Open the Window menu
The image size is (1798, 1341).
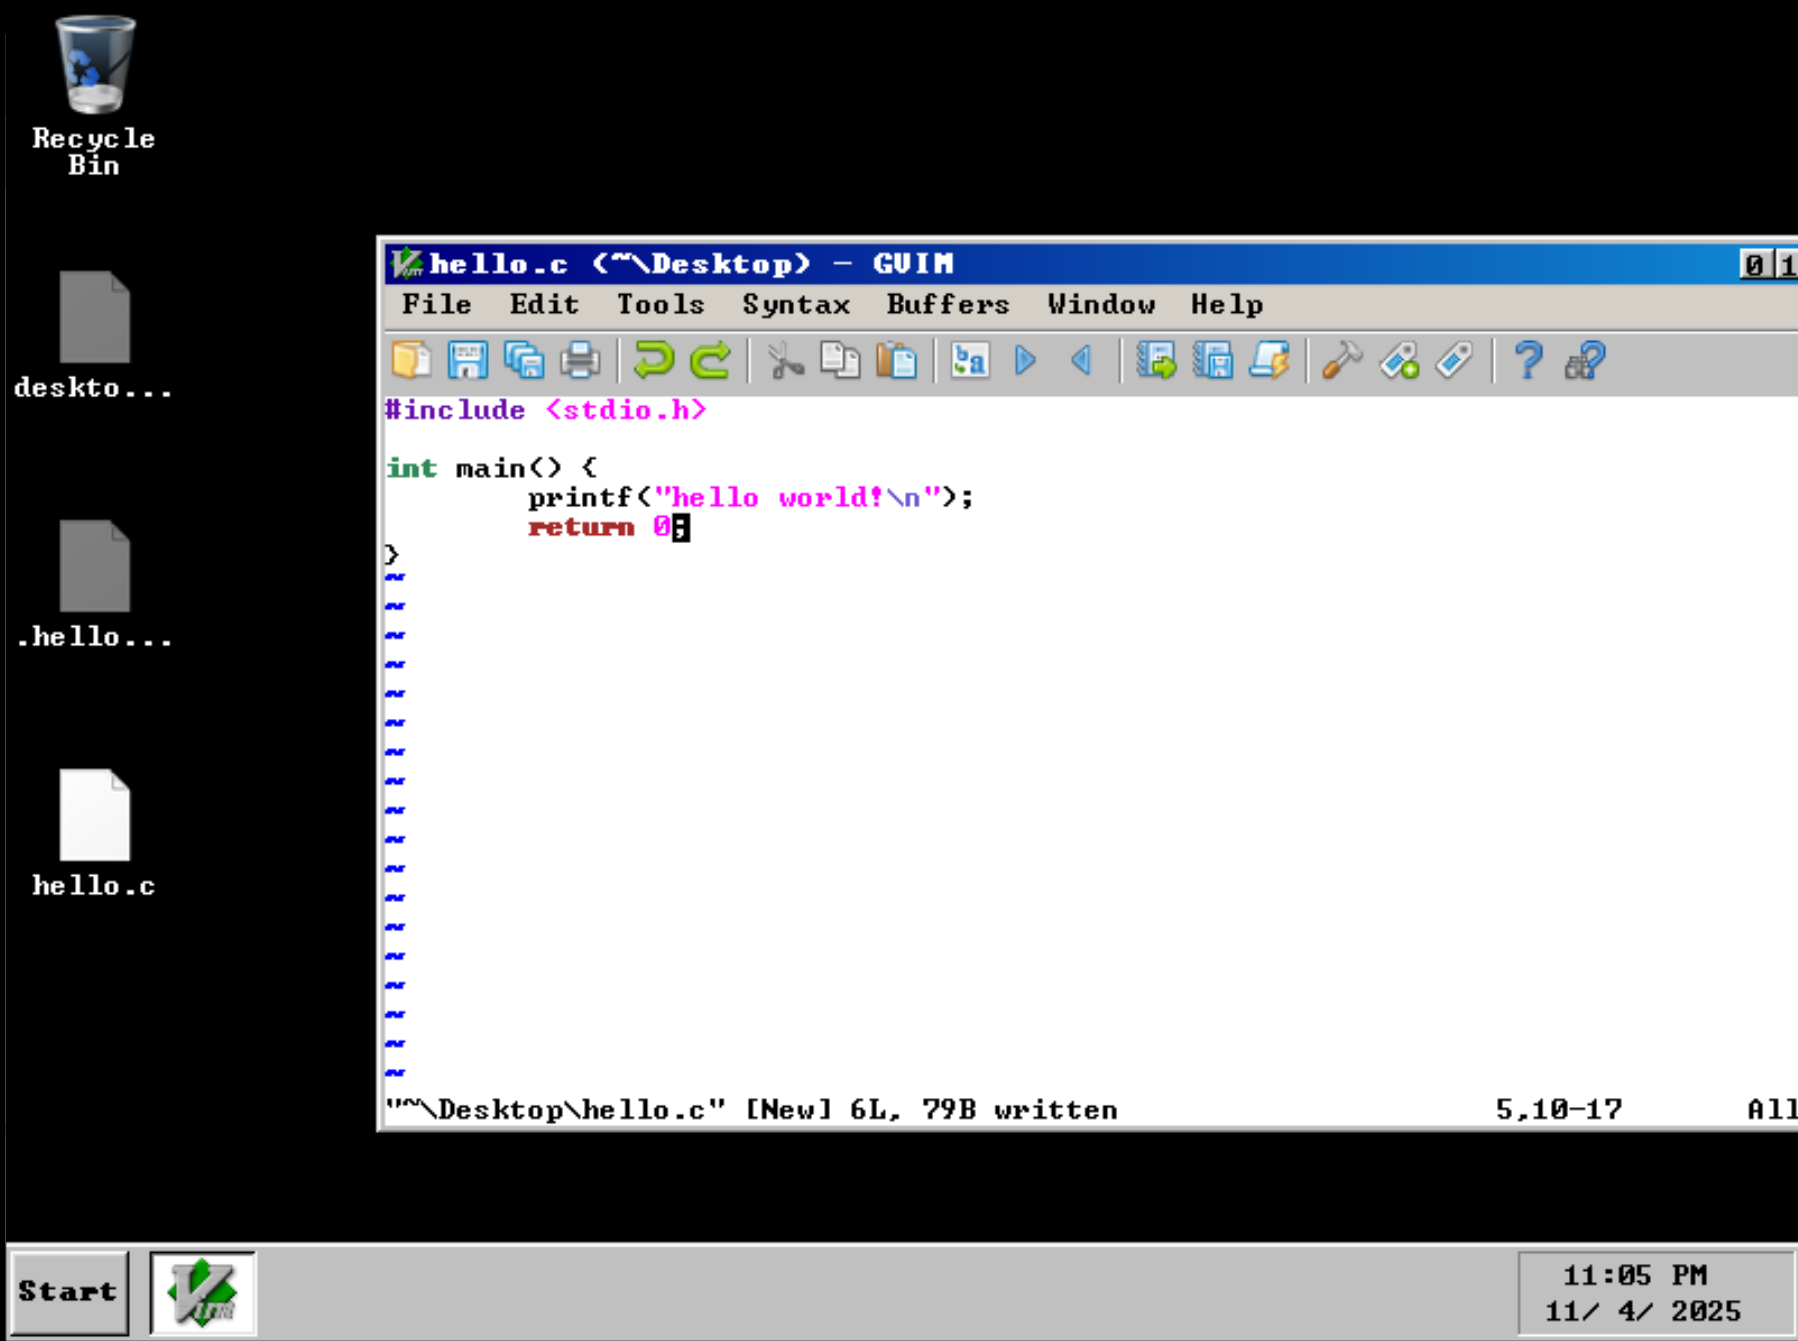[1101, 305]
